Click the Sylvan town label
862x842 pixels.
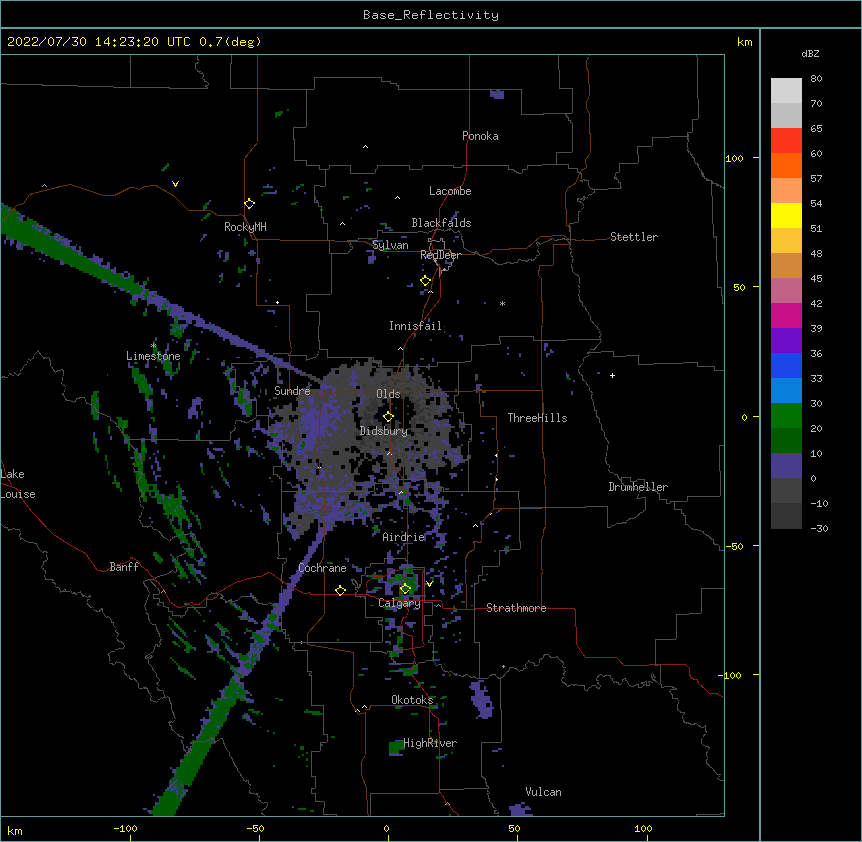click(390, 245)
